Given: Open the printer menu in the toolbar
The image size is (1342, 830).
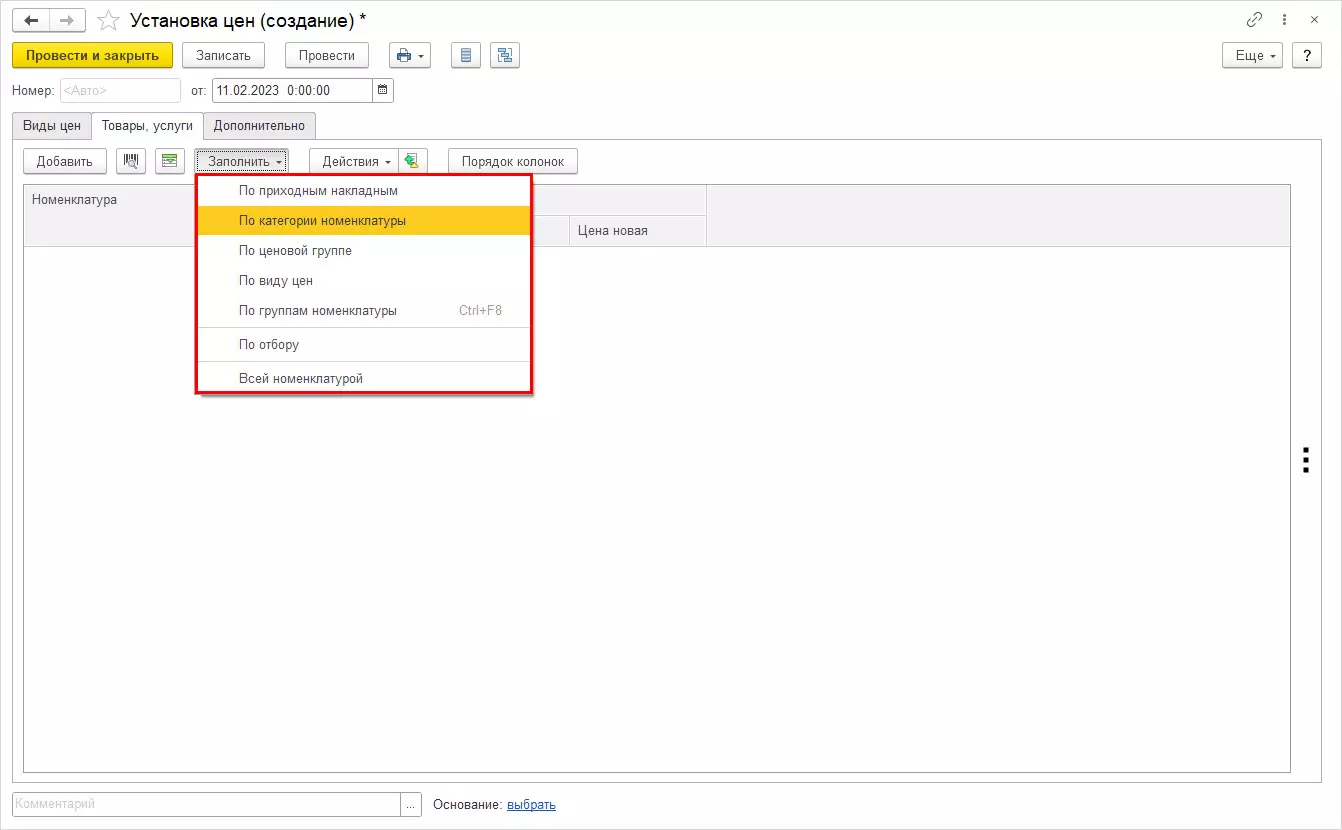Looking at the screenshot, I should point(409,56).
